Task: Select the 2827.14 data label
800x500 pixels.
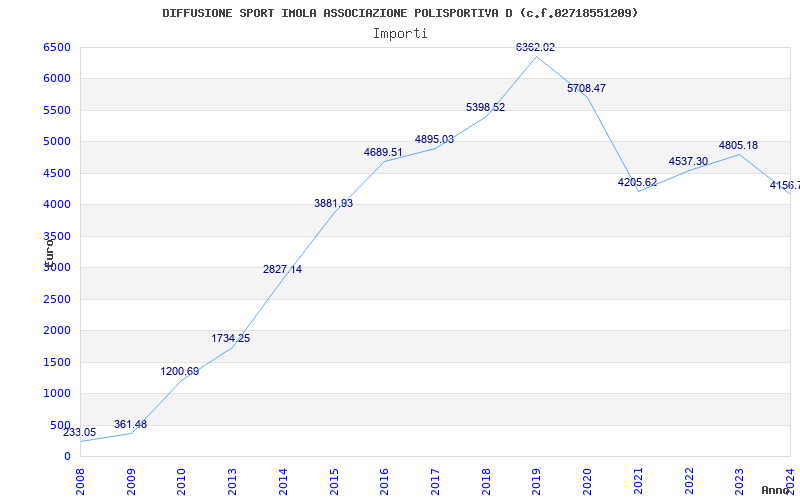Action: click(x=282, y=269)
